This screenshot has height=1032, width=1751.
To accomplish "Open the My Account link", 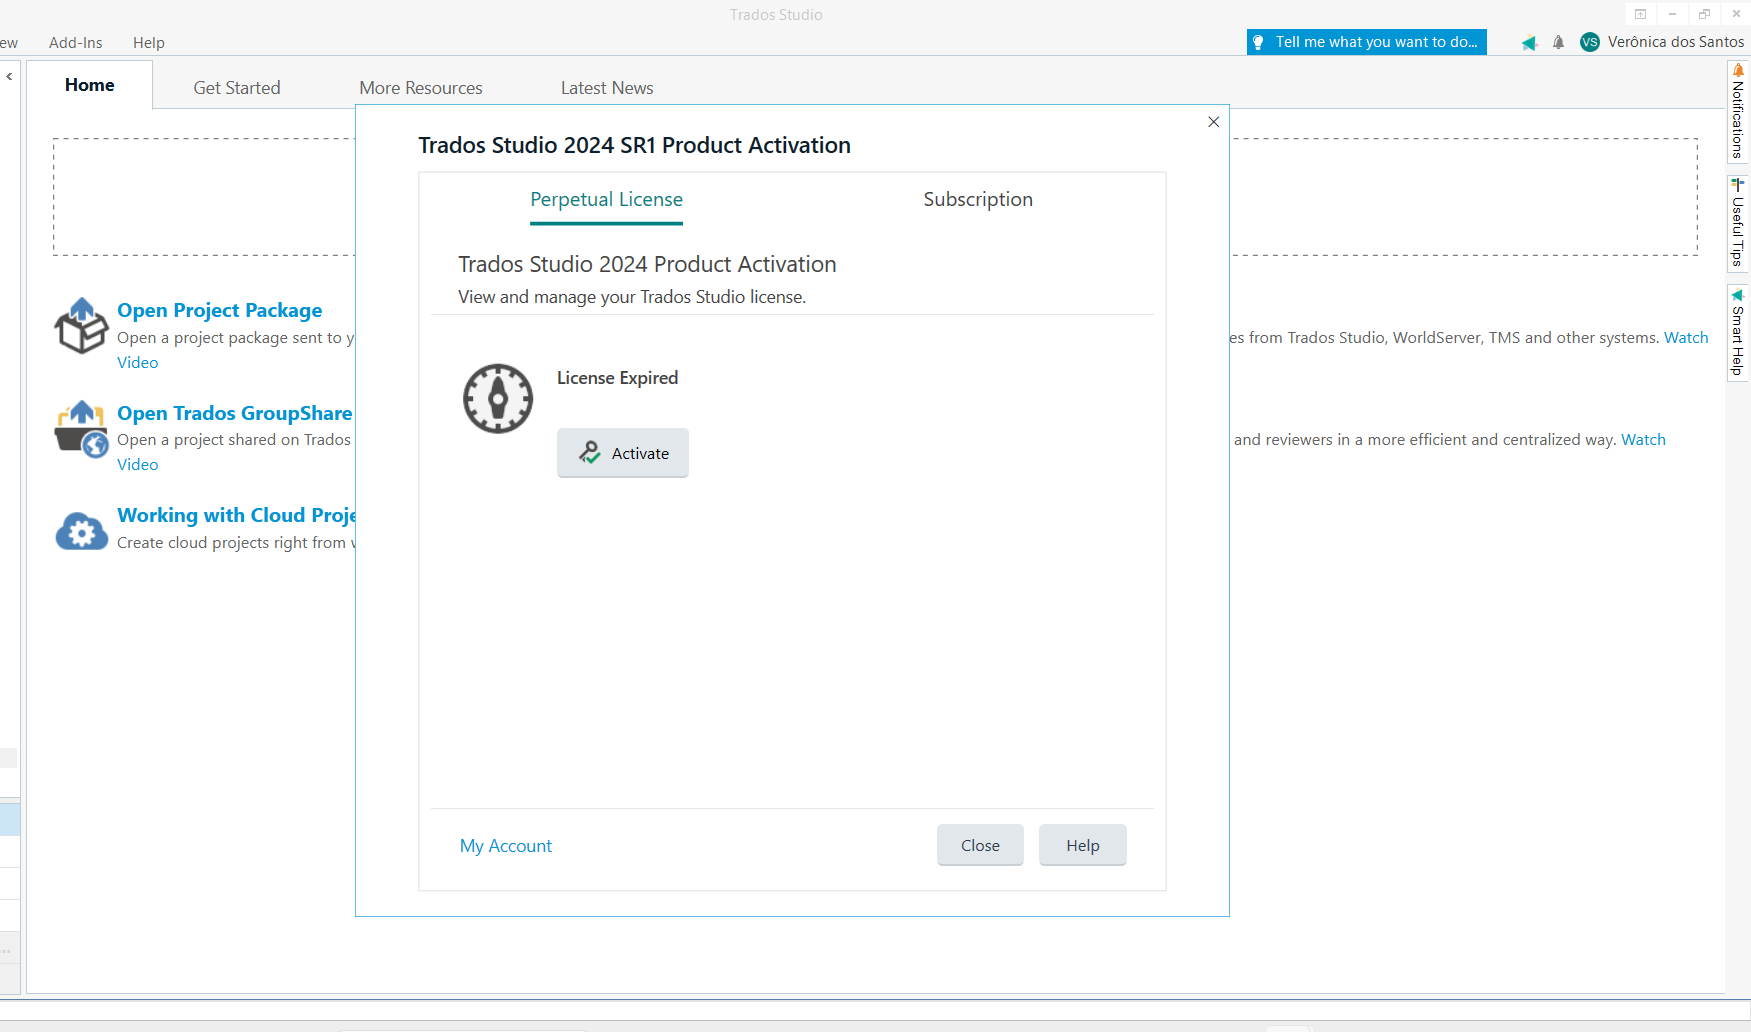I will click(x=505, y=845).
